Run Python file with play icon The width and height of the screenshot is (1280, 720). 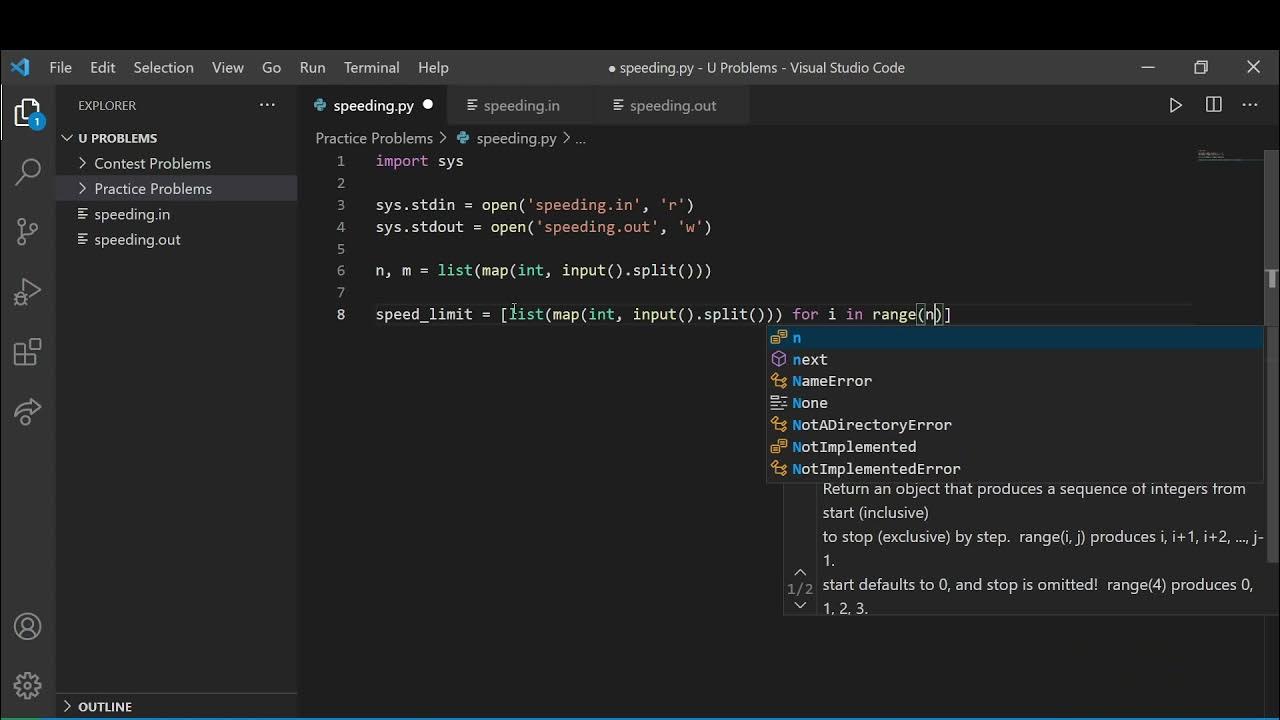point(1176,105)
